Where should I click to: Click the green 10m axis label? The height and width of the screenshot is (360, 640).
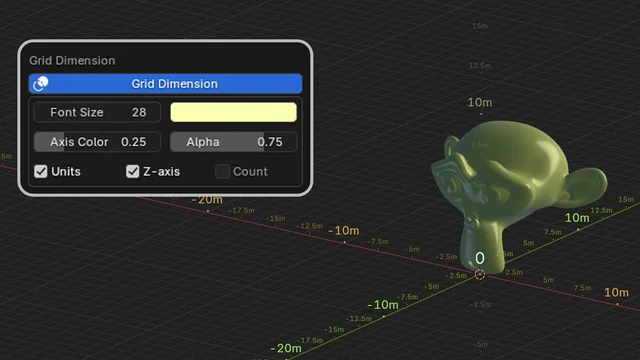click(x=577, y=218)
